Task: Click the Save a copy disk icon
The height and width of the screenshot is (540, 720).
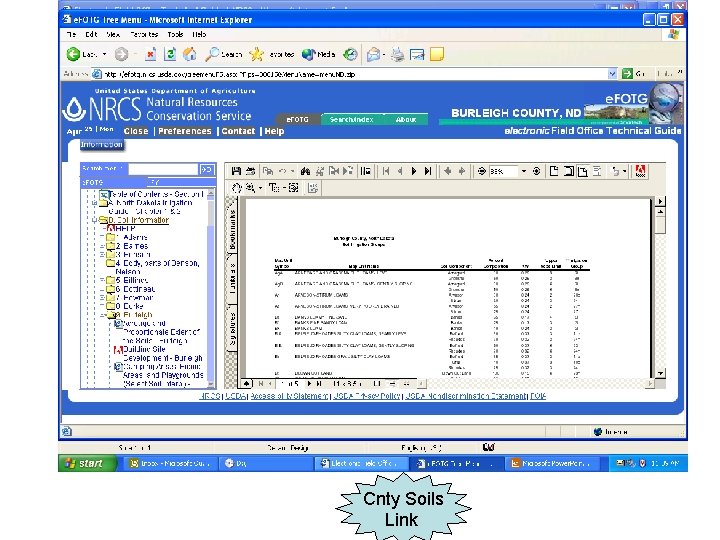Action: pyautogui.click(x=236, y=171)
